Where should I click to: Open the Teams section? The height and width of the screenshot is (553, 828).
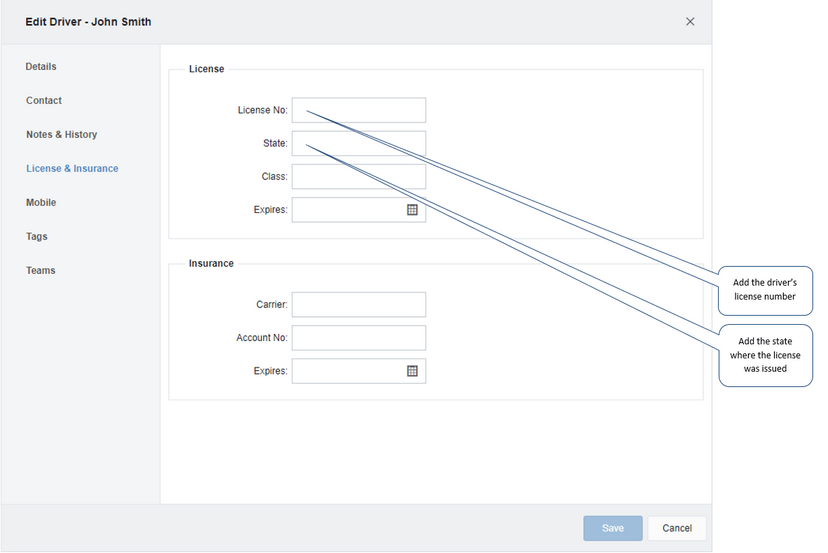coord(41,270)
